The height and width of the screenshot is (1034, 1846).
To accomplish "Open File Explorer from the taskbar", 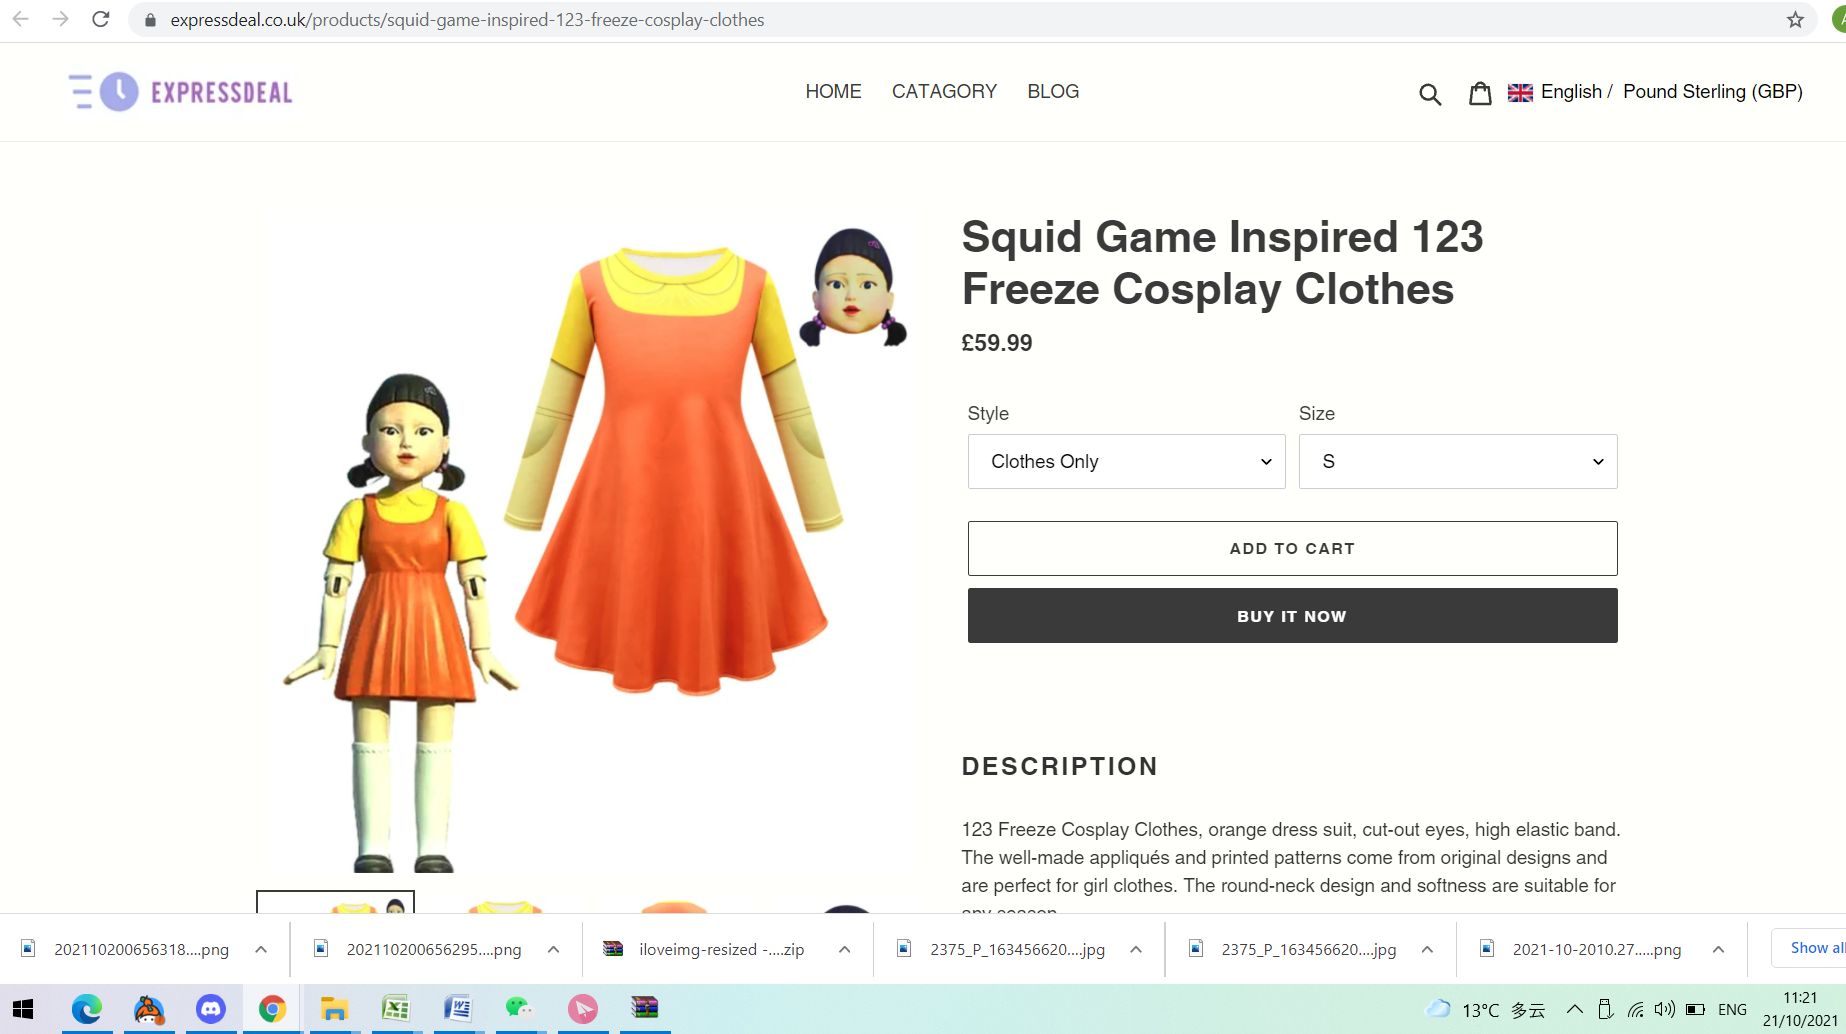I will click(x=333, y=1009).
